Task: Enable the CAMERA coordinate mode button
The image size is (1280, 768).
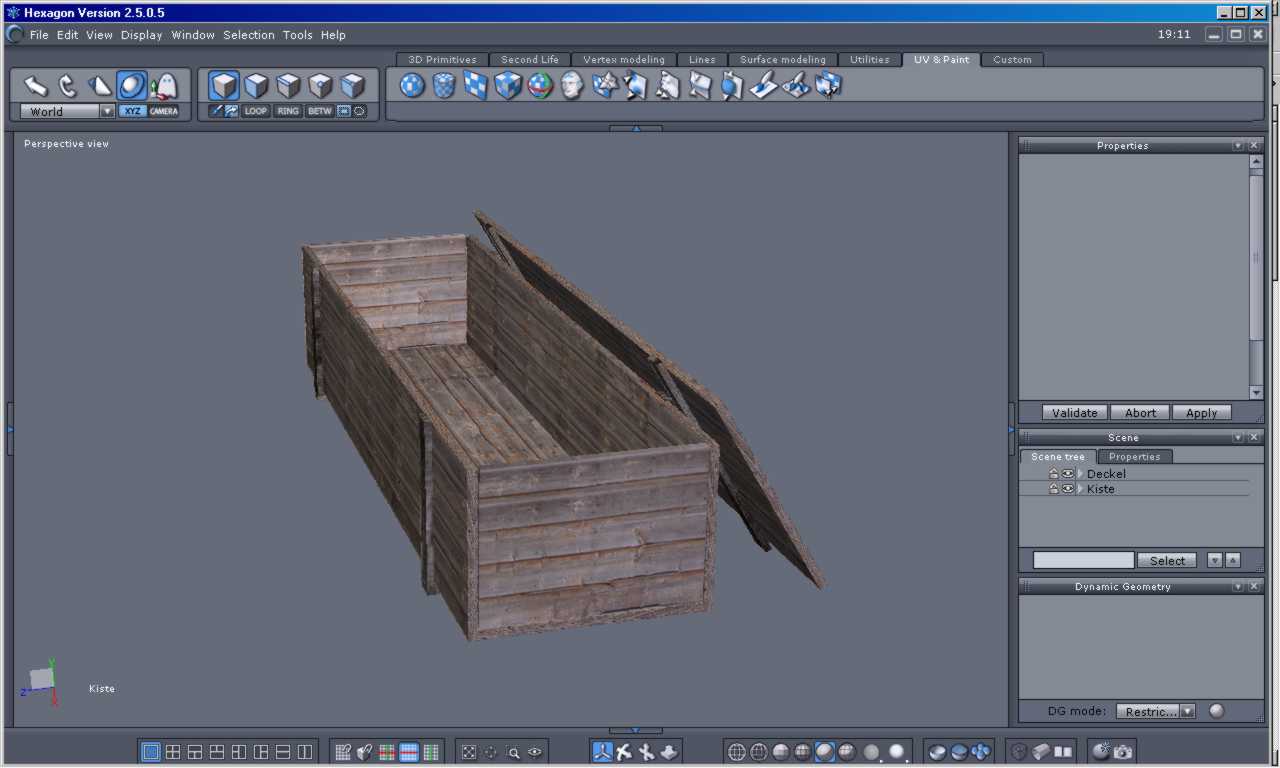Action: (163, 111)
